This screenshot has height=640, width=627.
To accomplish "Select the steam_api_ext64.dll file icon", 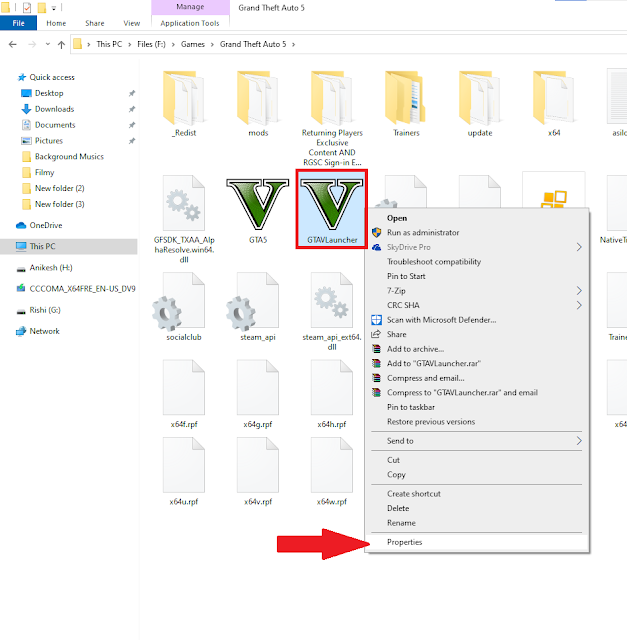I will (332, 300).
